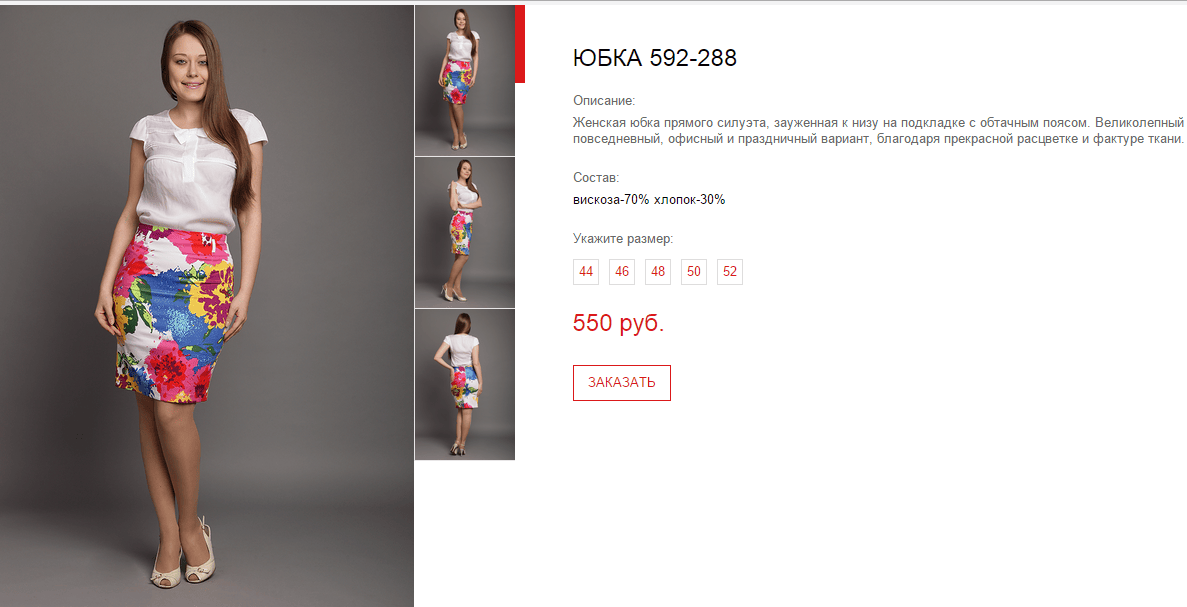The width and height of the screenshot is (1187, 607).
Task: Click the ЮБКА 592-288 product title
Action: point(655,58)
